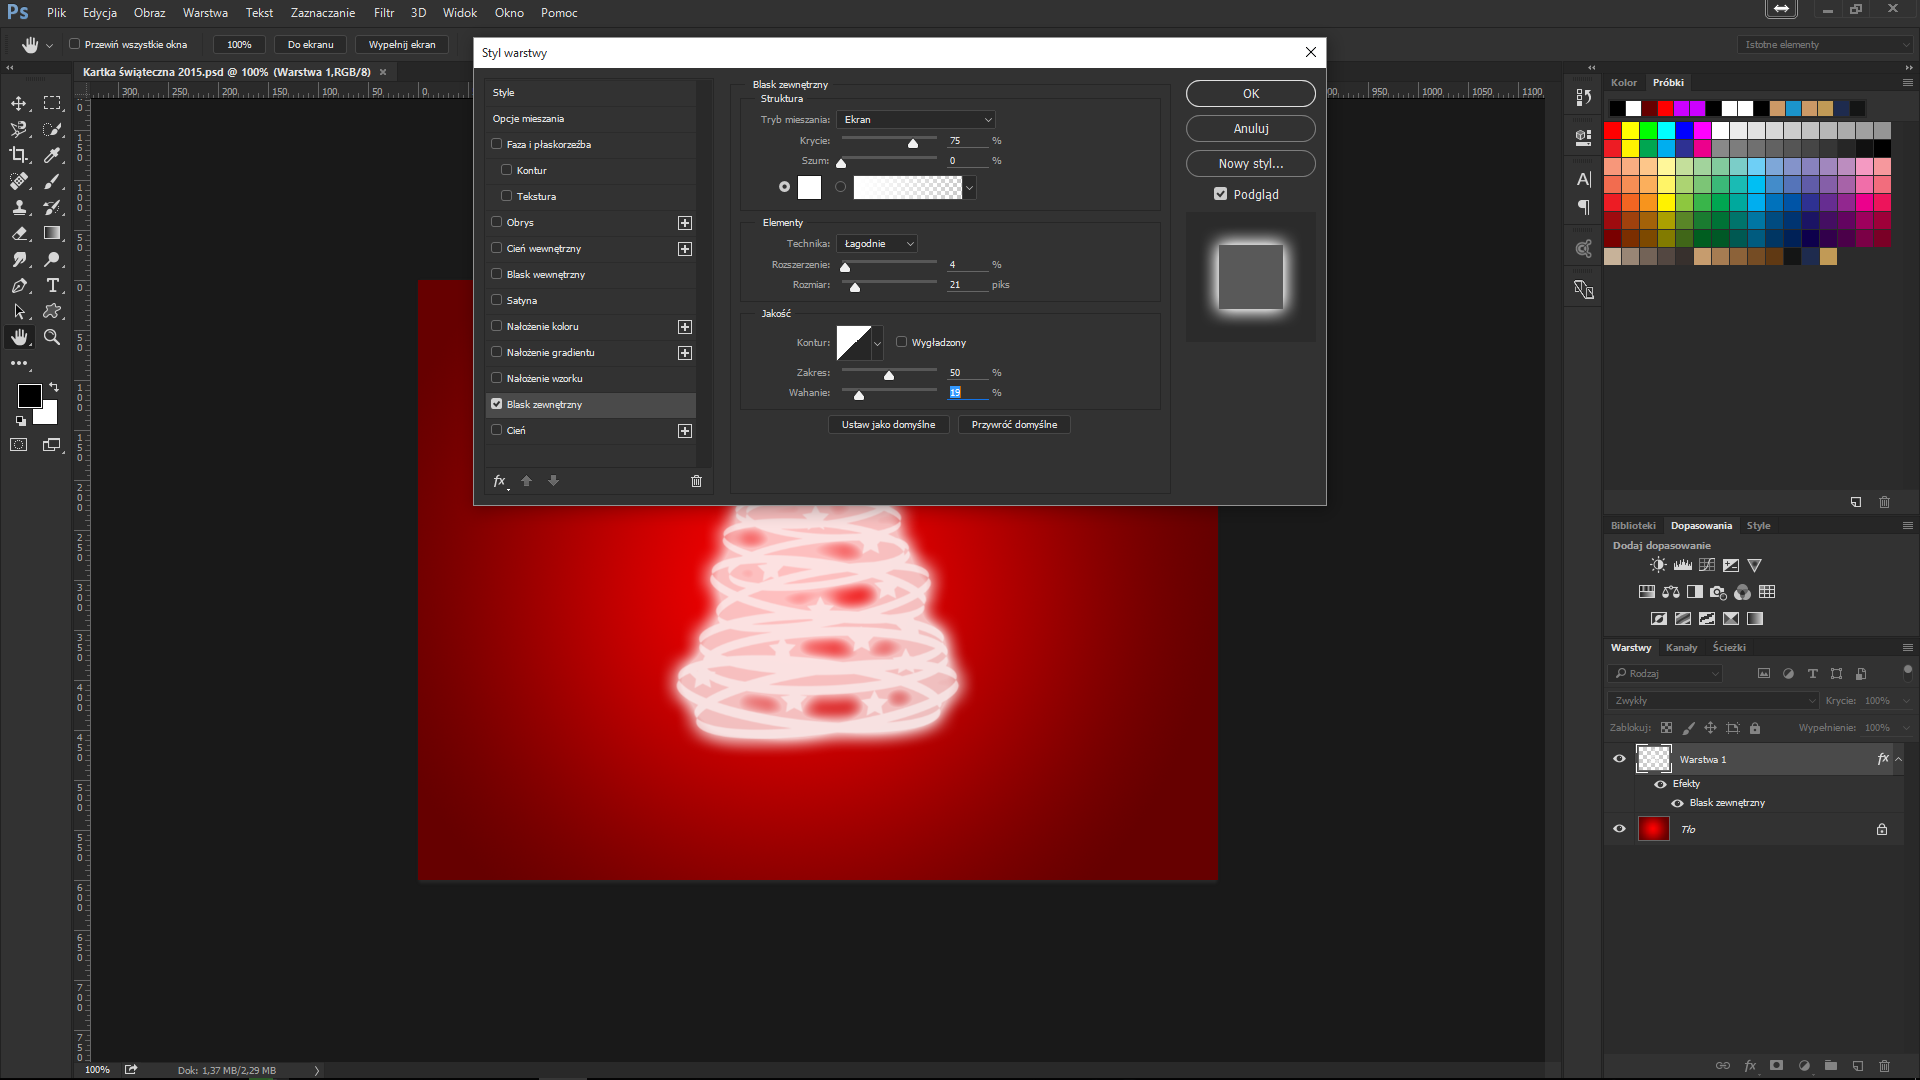Expand the Kontur contour picker arrow
Viewport: 1920px width, 1080px height.
(877, 343)
